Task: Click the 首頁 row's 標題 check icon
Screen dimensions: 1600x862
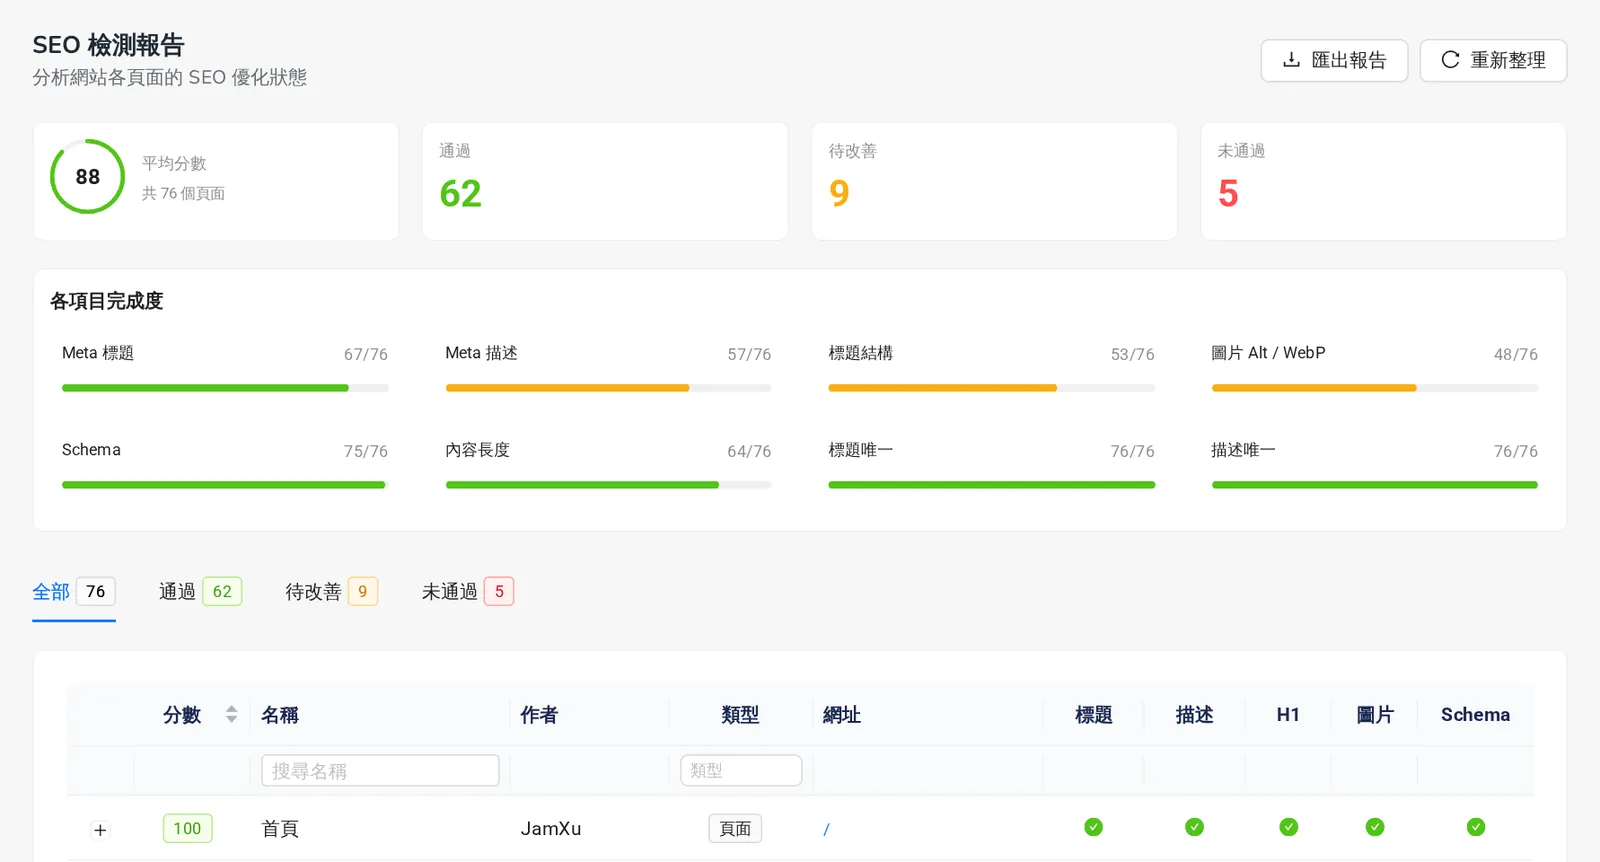Action: tap(1093, 827)
